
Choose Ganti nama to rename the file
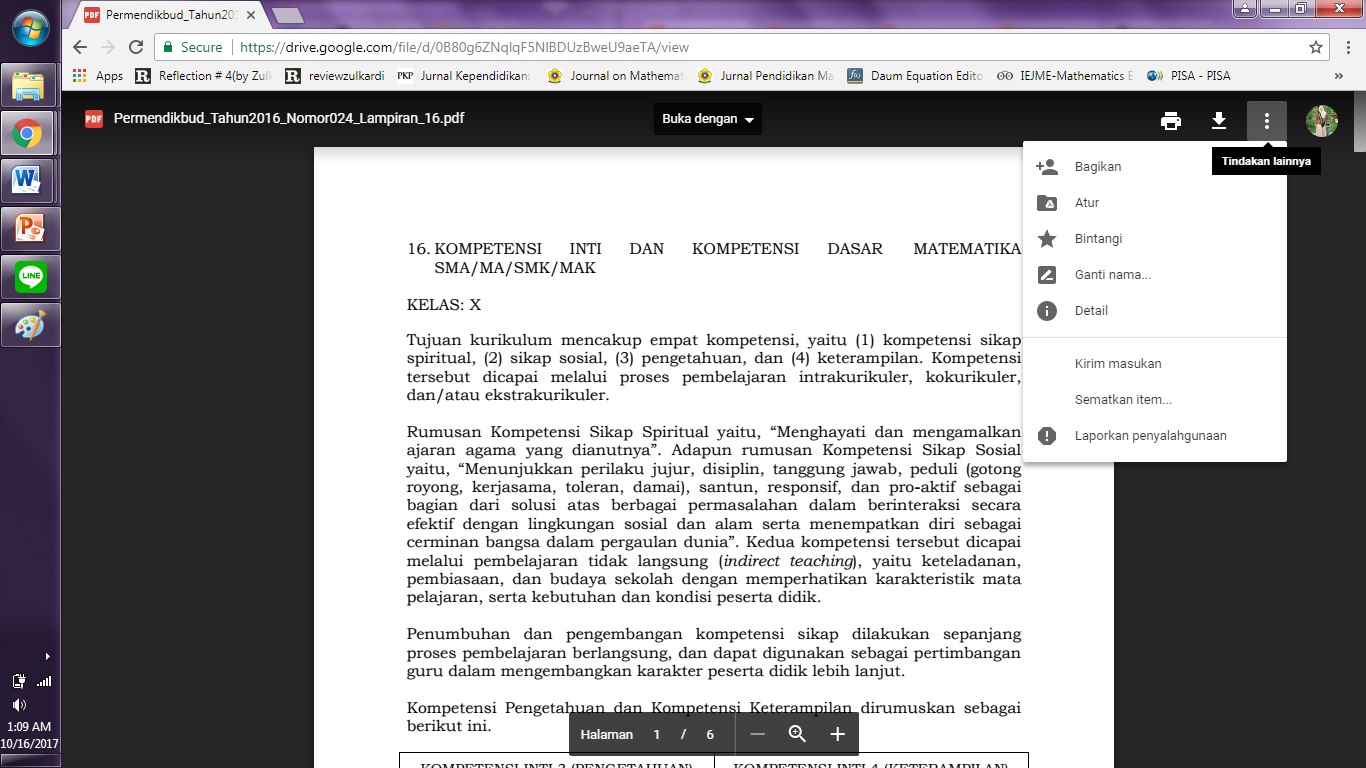pos(1110,274)
